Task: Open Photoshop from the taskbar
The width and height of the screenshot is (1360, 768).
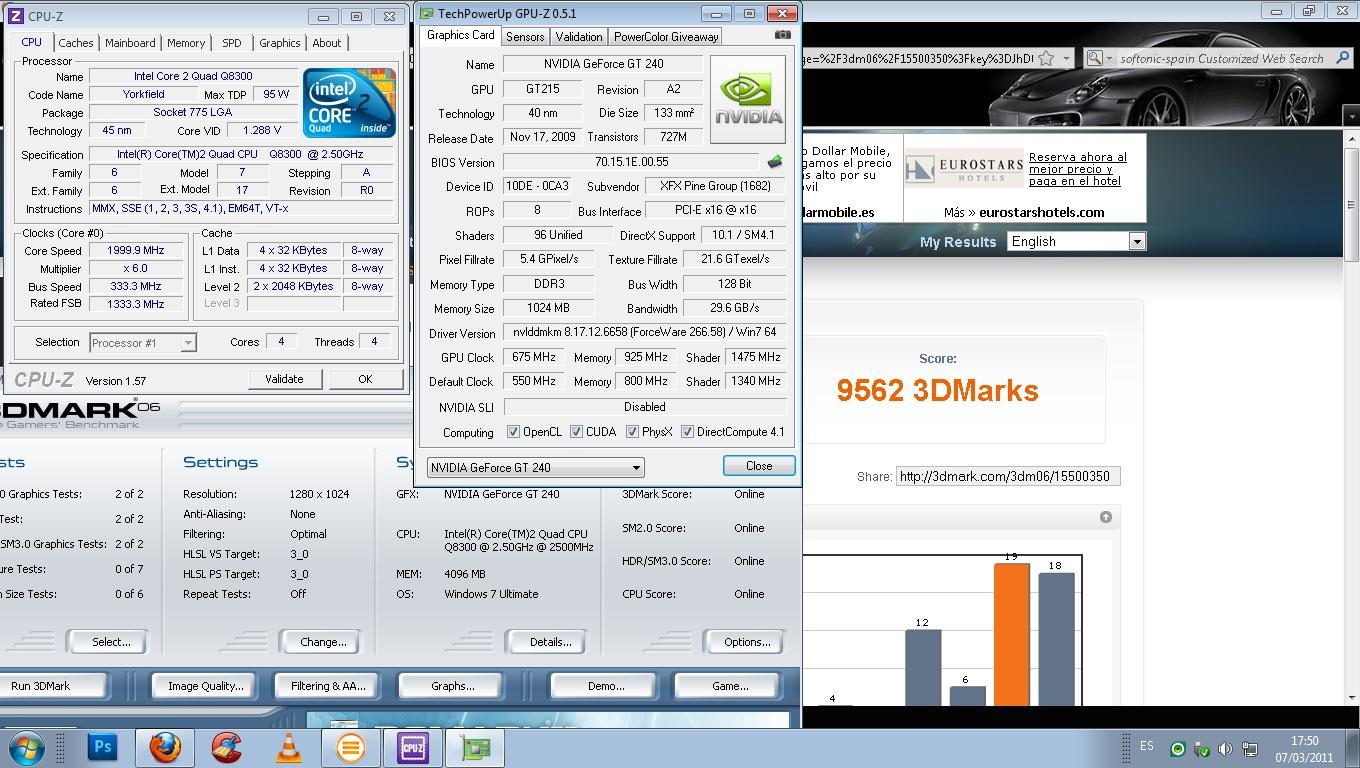Action: pos(102,747)
